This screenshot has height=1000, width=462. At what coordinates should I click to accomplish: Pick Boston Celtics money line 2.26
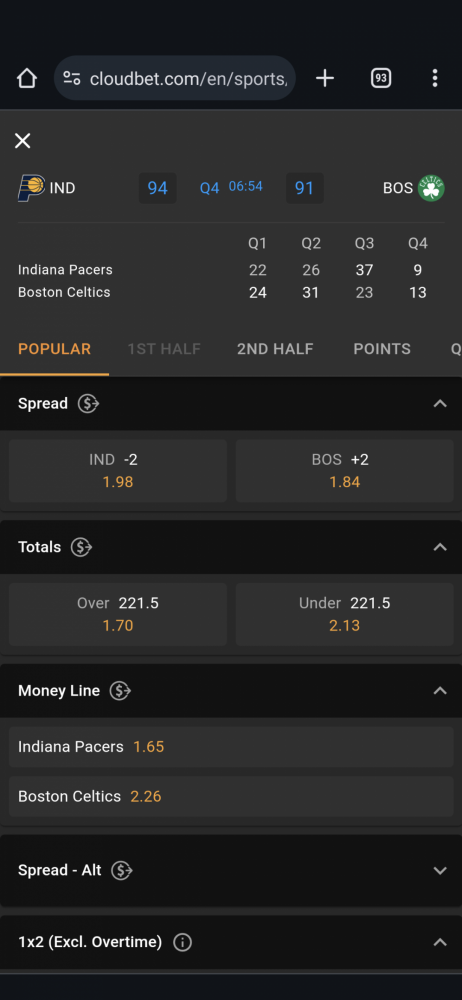pos(231,797)
